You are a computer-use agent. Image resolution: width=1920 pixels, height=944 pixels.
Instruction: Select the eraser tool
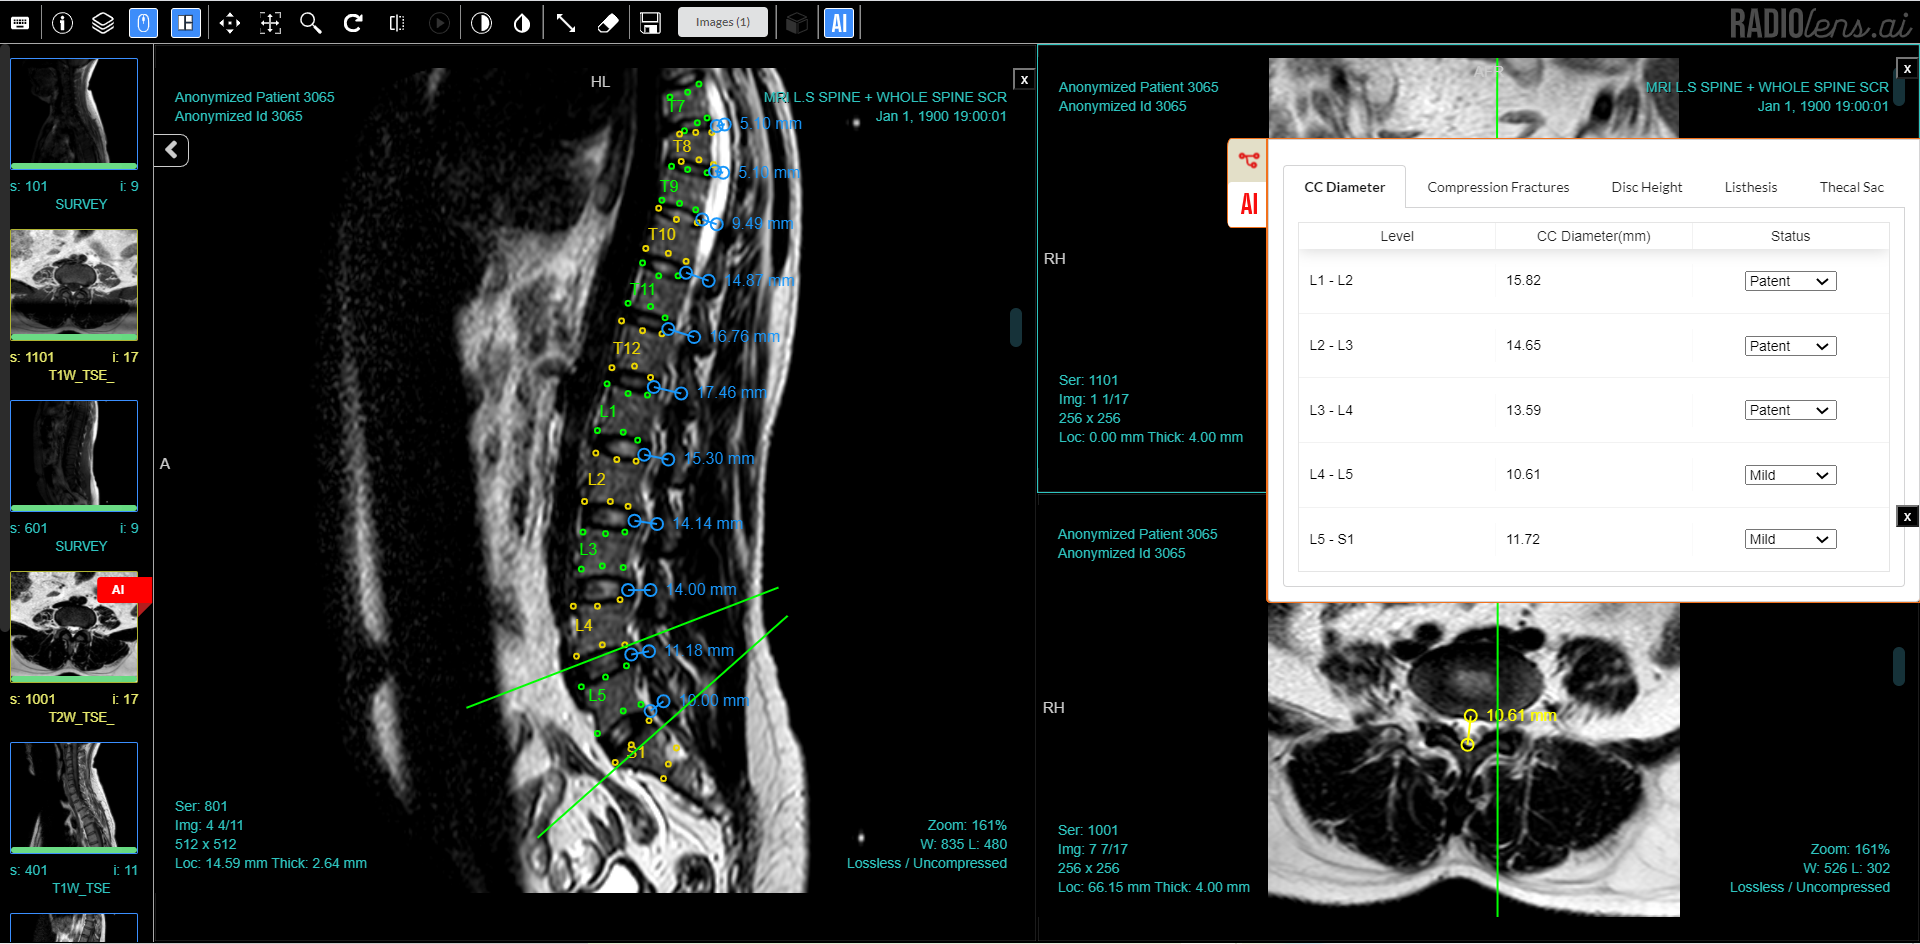coord(607,23)
